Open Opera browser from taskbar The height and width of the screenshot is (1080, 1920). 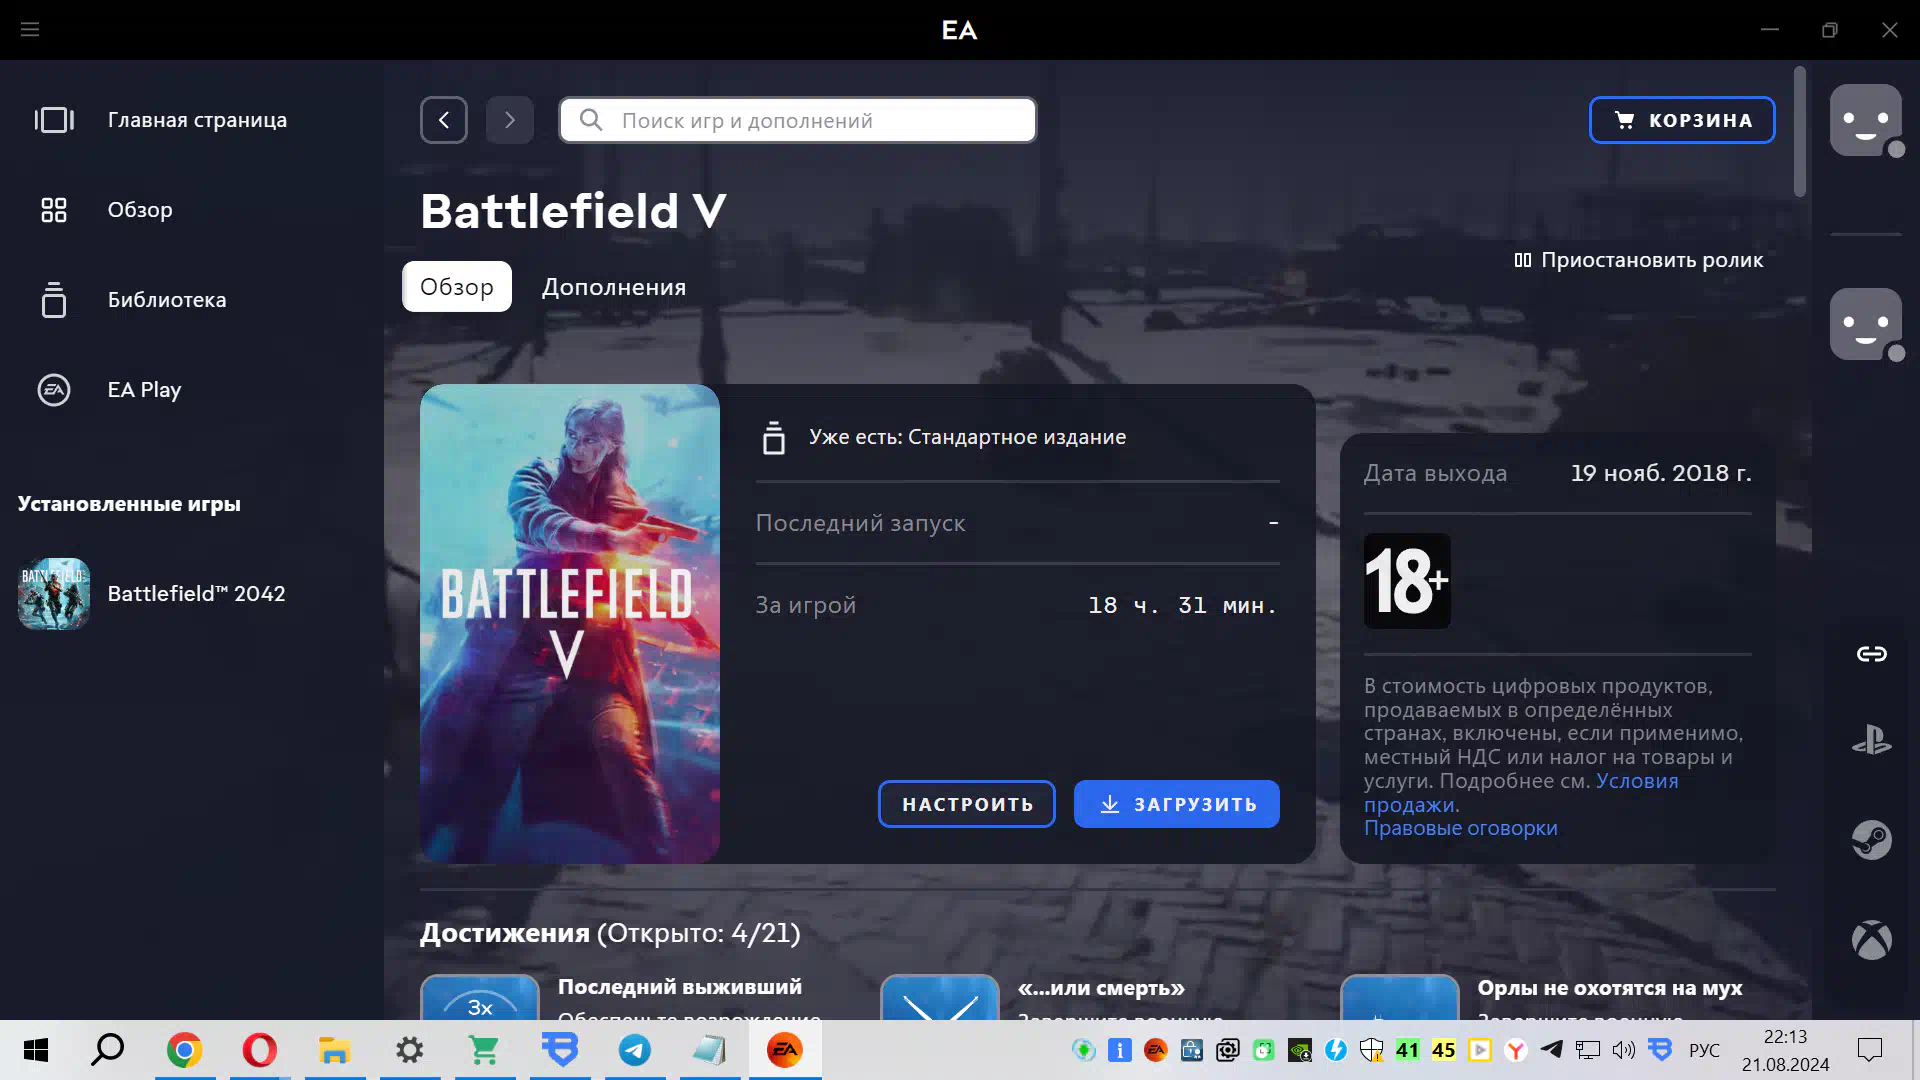[x=260, y=1050]
